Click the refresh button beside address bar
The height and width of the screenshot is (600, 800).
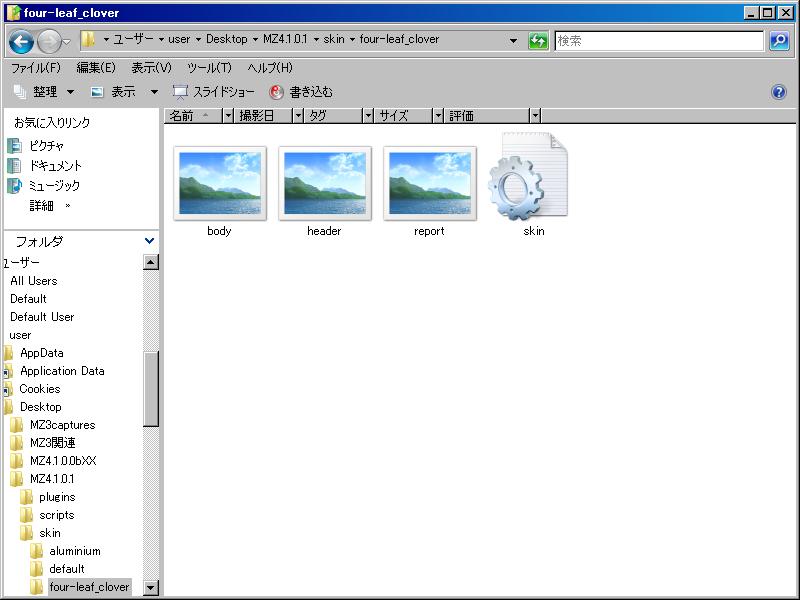(x=539, y=41)
